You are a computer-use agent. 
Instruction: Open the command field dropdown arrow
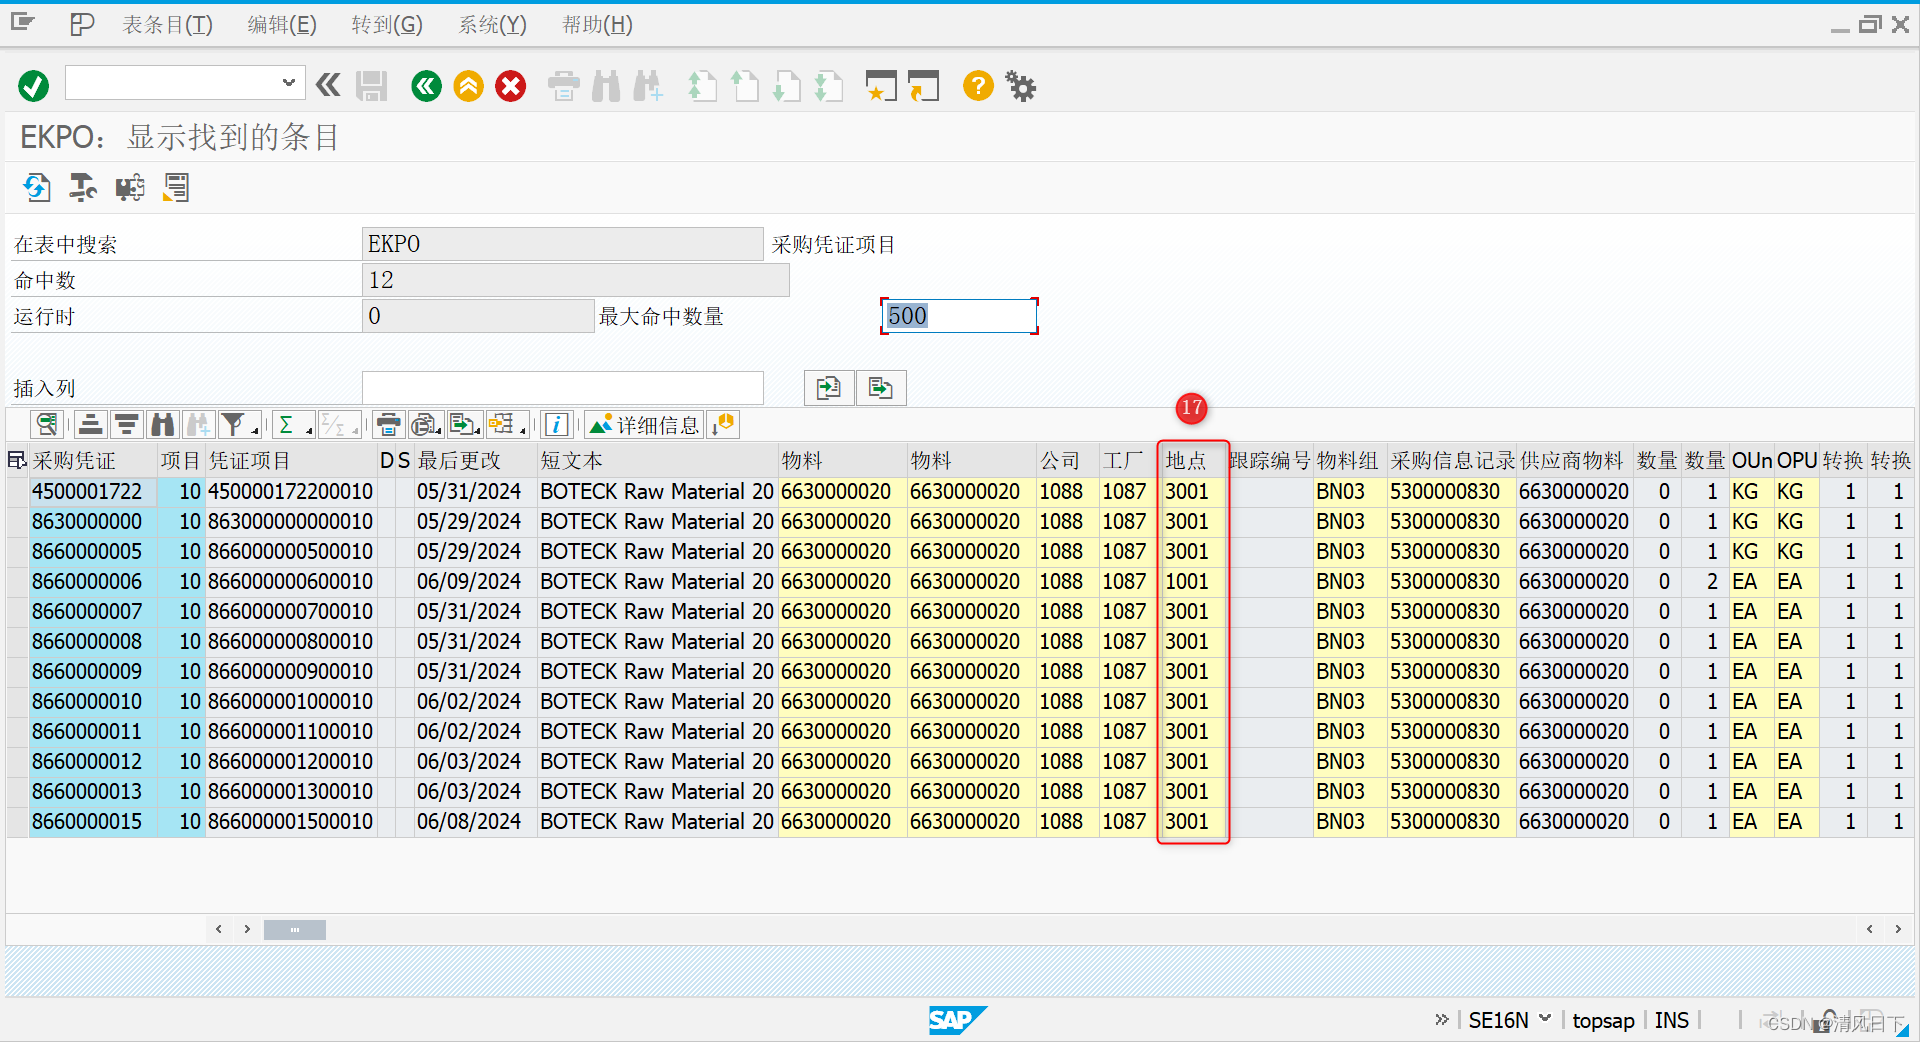point(289,82)
